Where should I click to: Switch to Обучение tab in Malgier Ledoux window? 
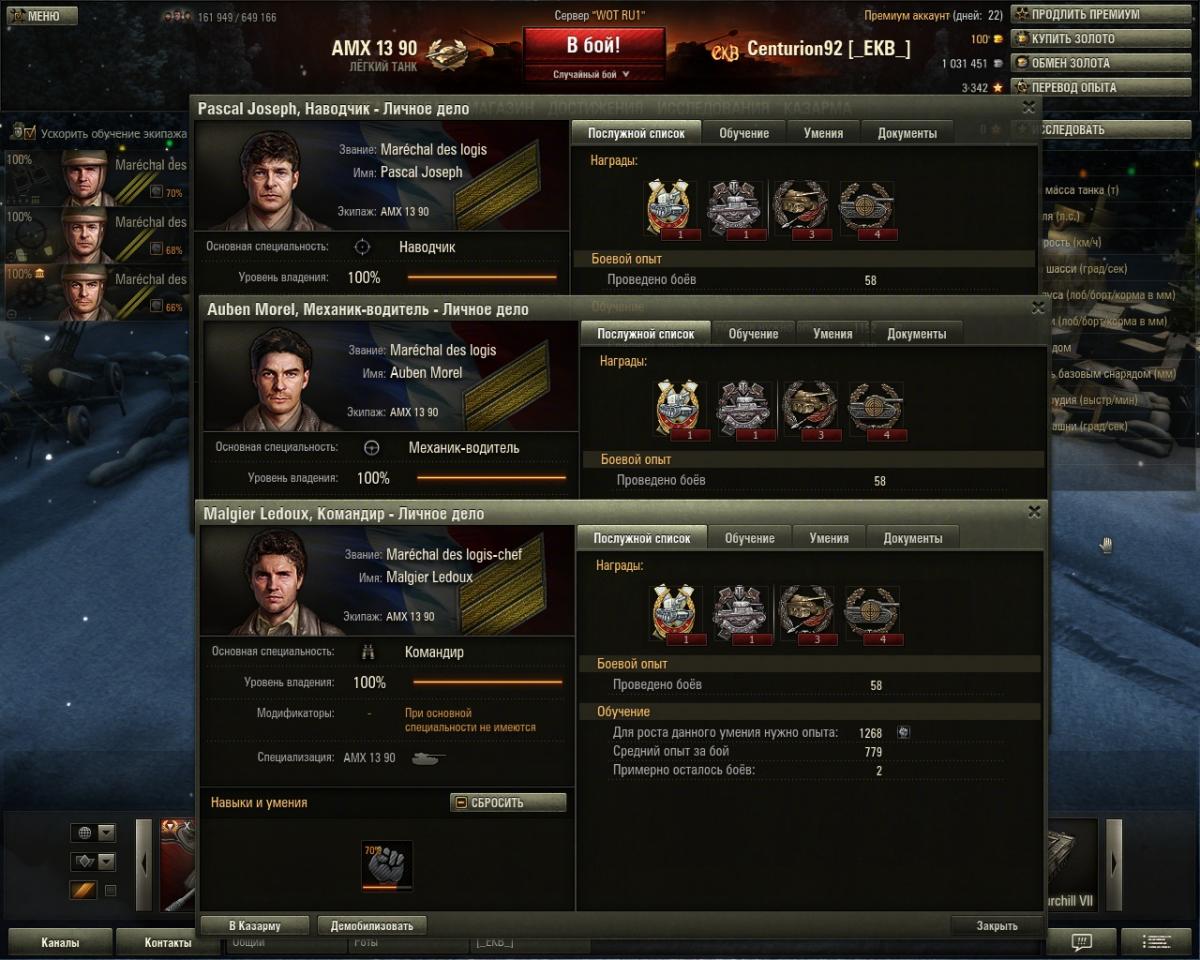tap(750, 538)
